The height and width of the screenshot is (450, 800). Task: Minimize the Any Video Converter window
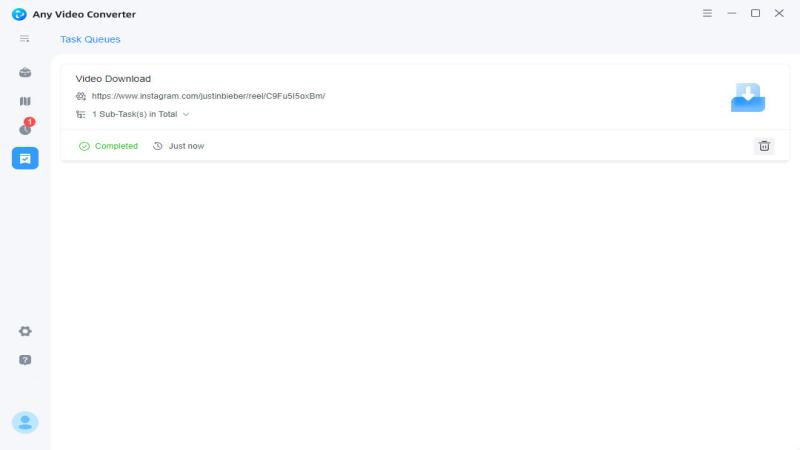tap(732, 13)
